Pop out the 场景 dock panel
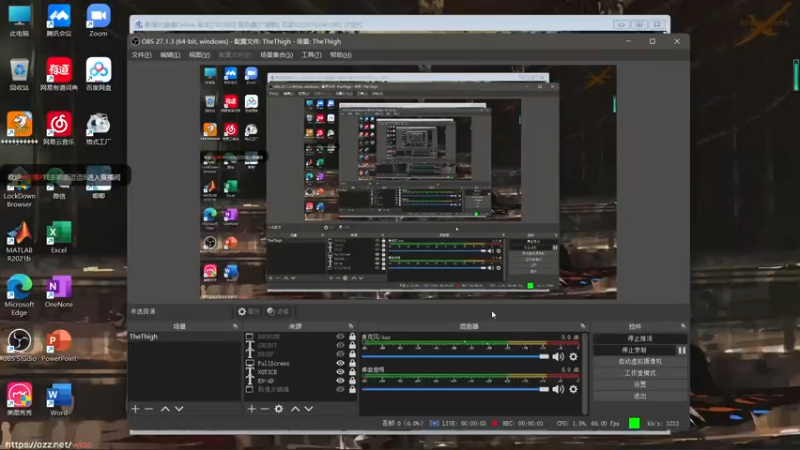This screenshot has width=800, height=450. (x=235, y=326)
